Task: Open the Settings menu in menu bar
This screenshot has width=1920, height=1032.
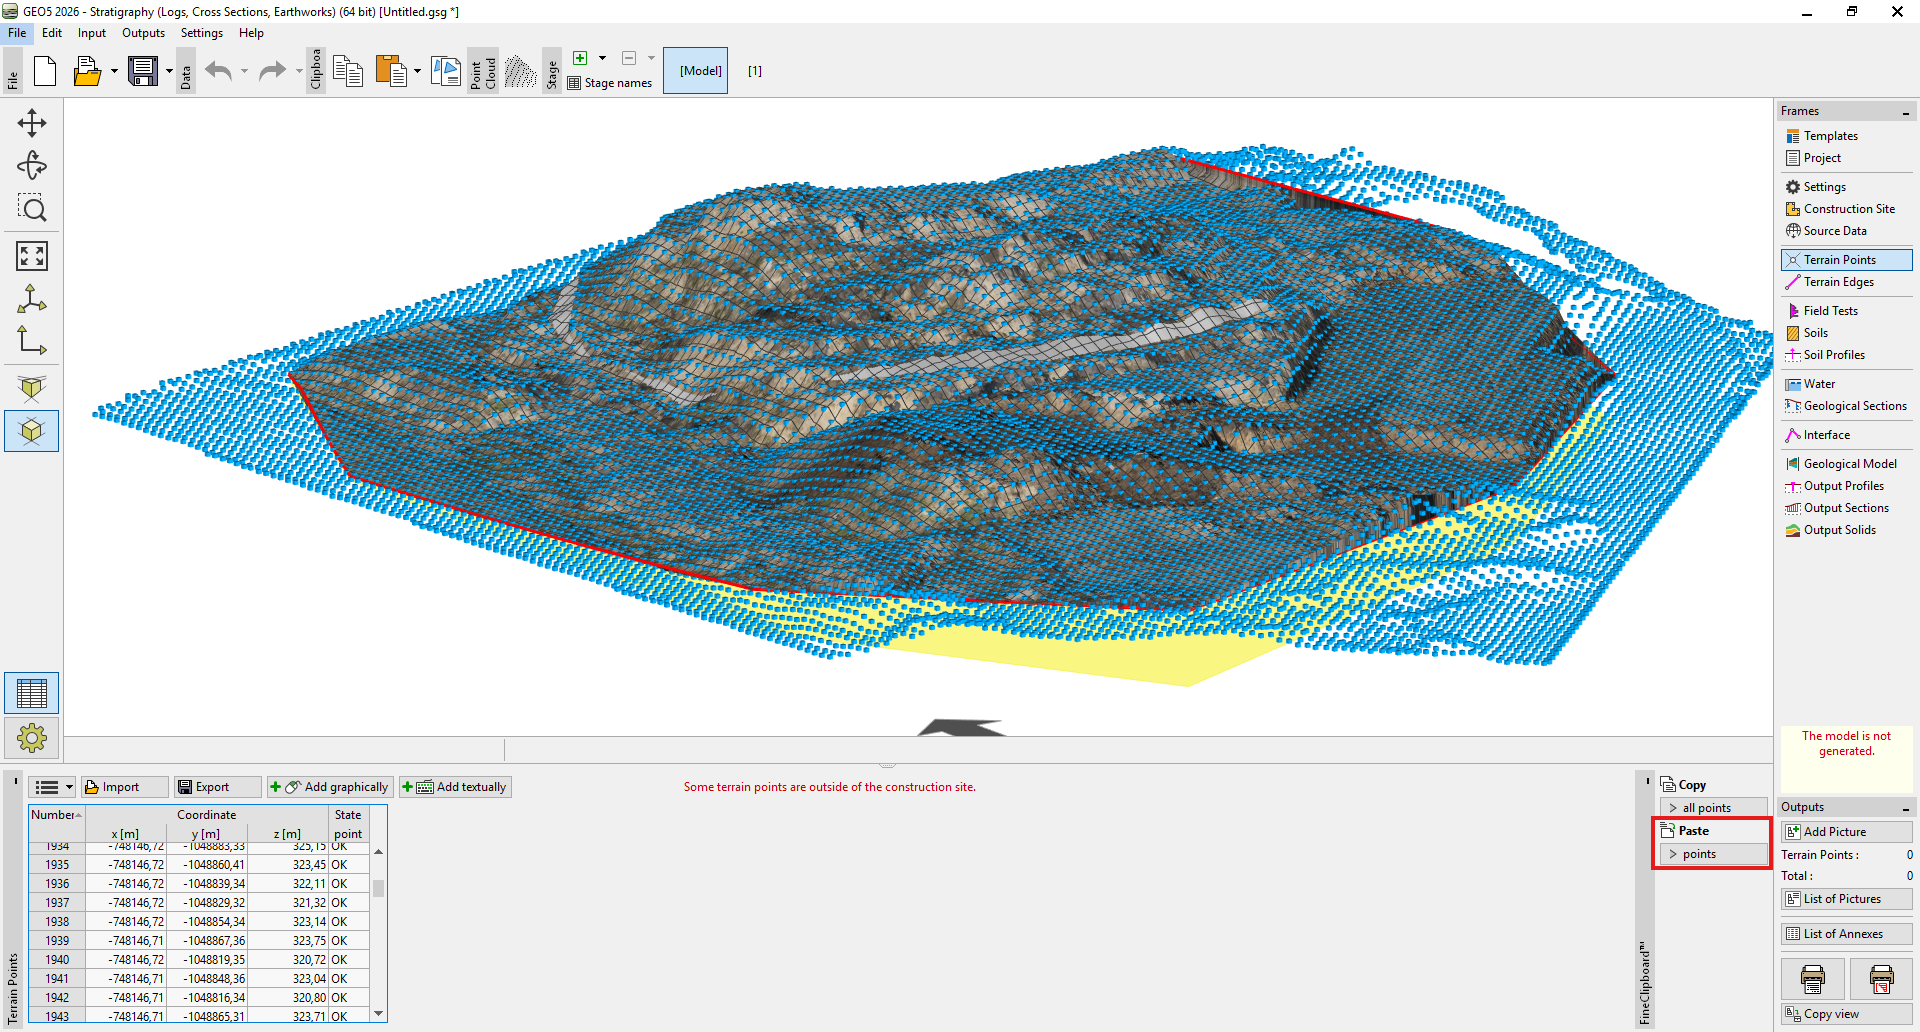Action: (x=201, y=33)
